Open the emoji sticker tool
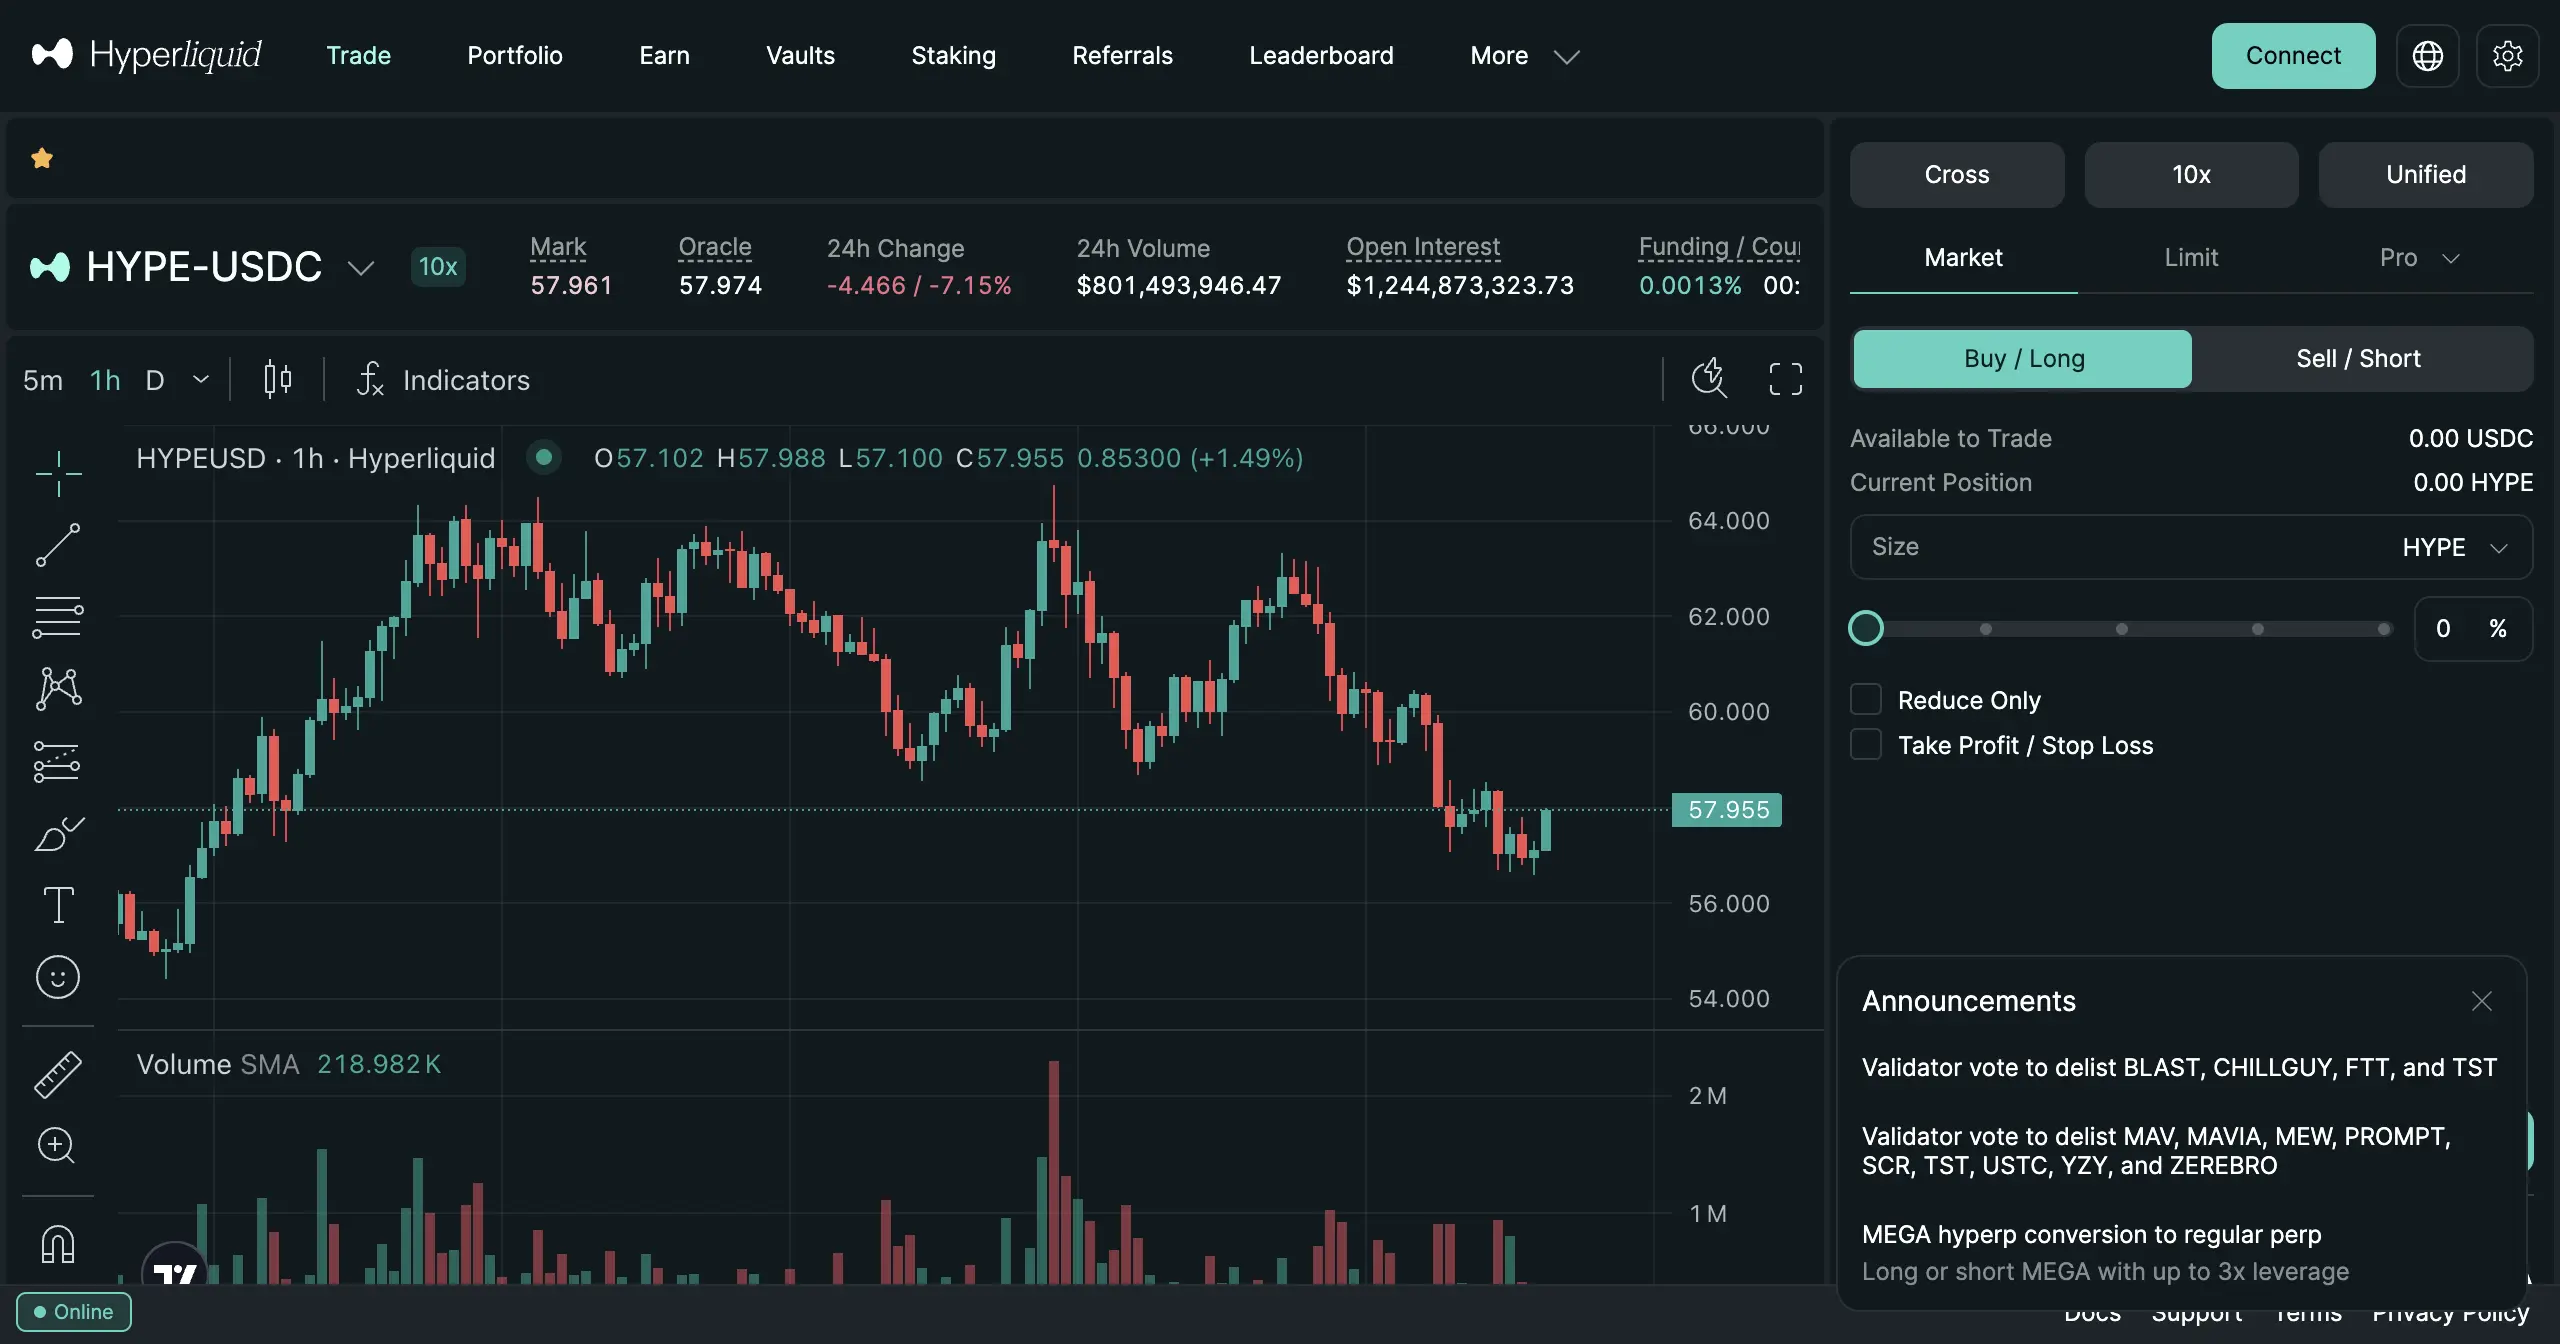The image size is (2560, 1344). point(58,977)
